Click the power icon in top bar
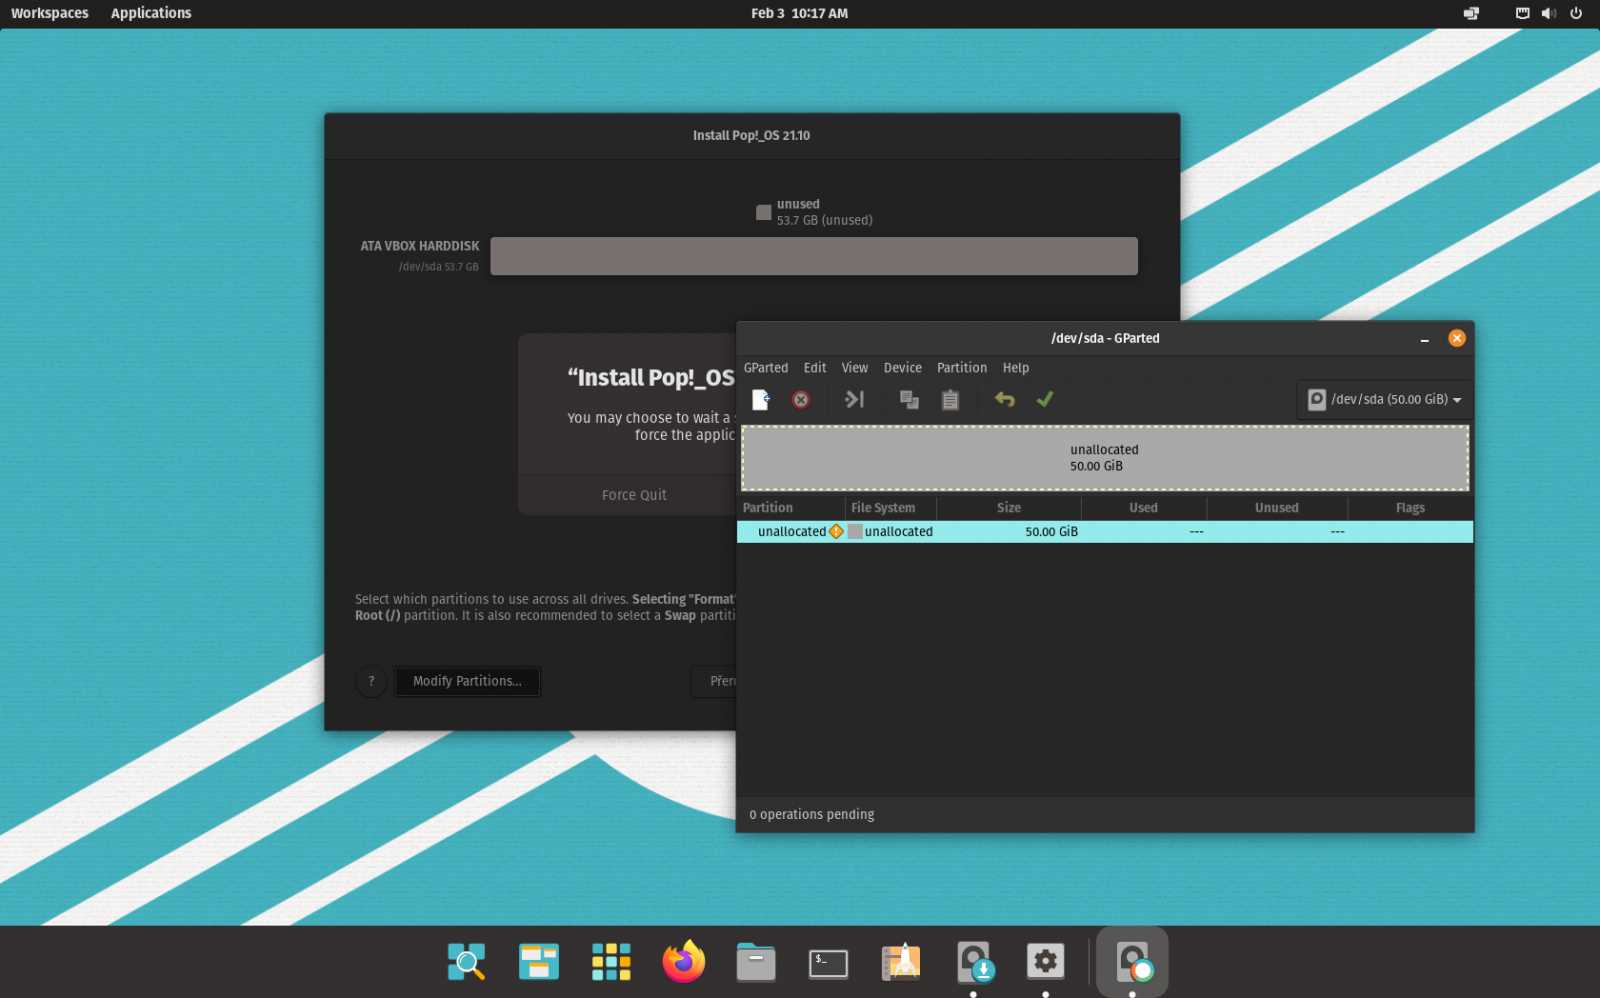The width and height of the screenshot is (1600, 998). tap(1576, 13)
